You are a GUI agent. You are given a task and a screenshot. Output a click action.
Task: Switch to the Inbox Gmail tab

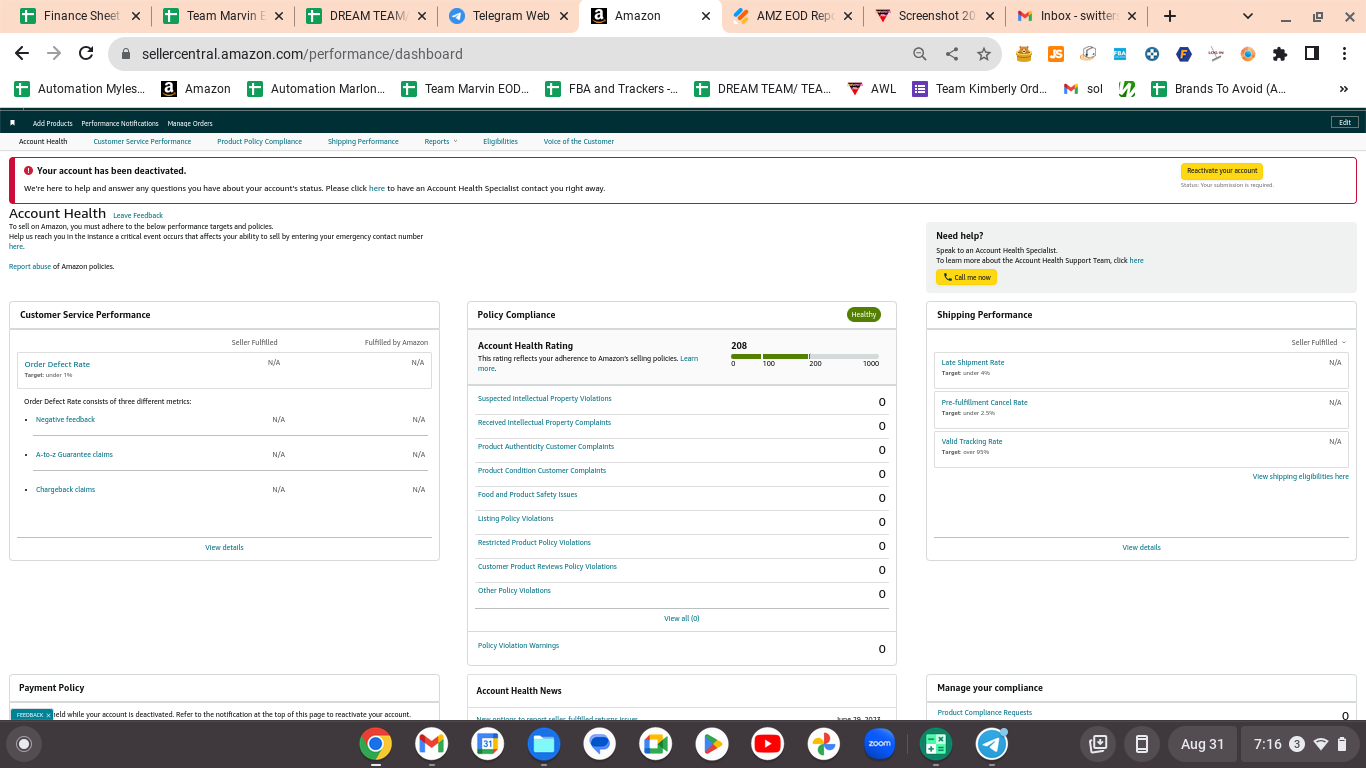click(1078, 16)
